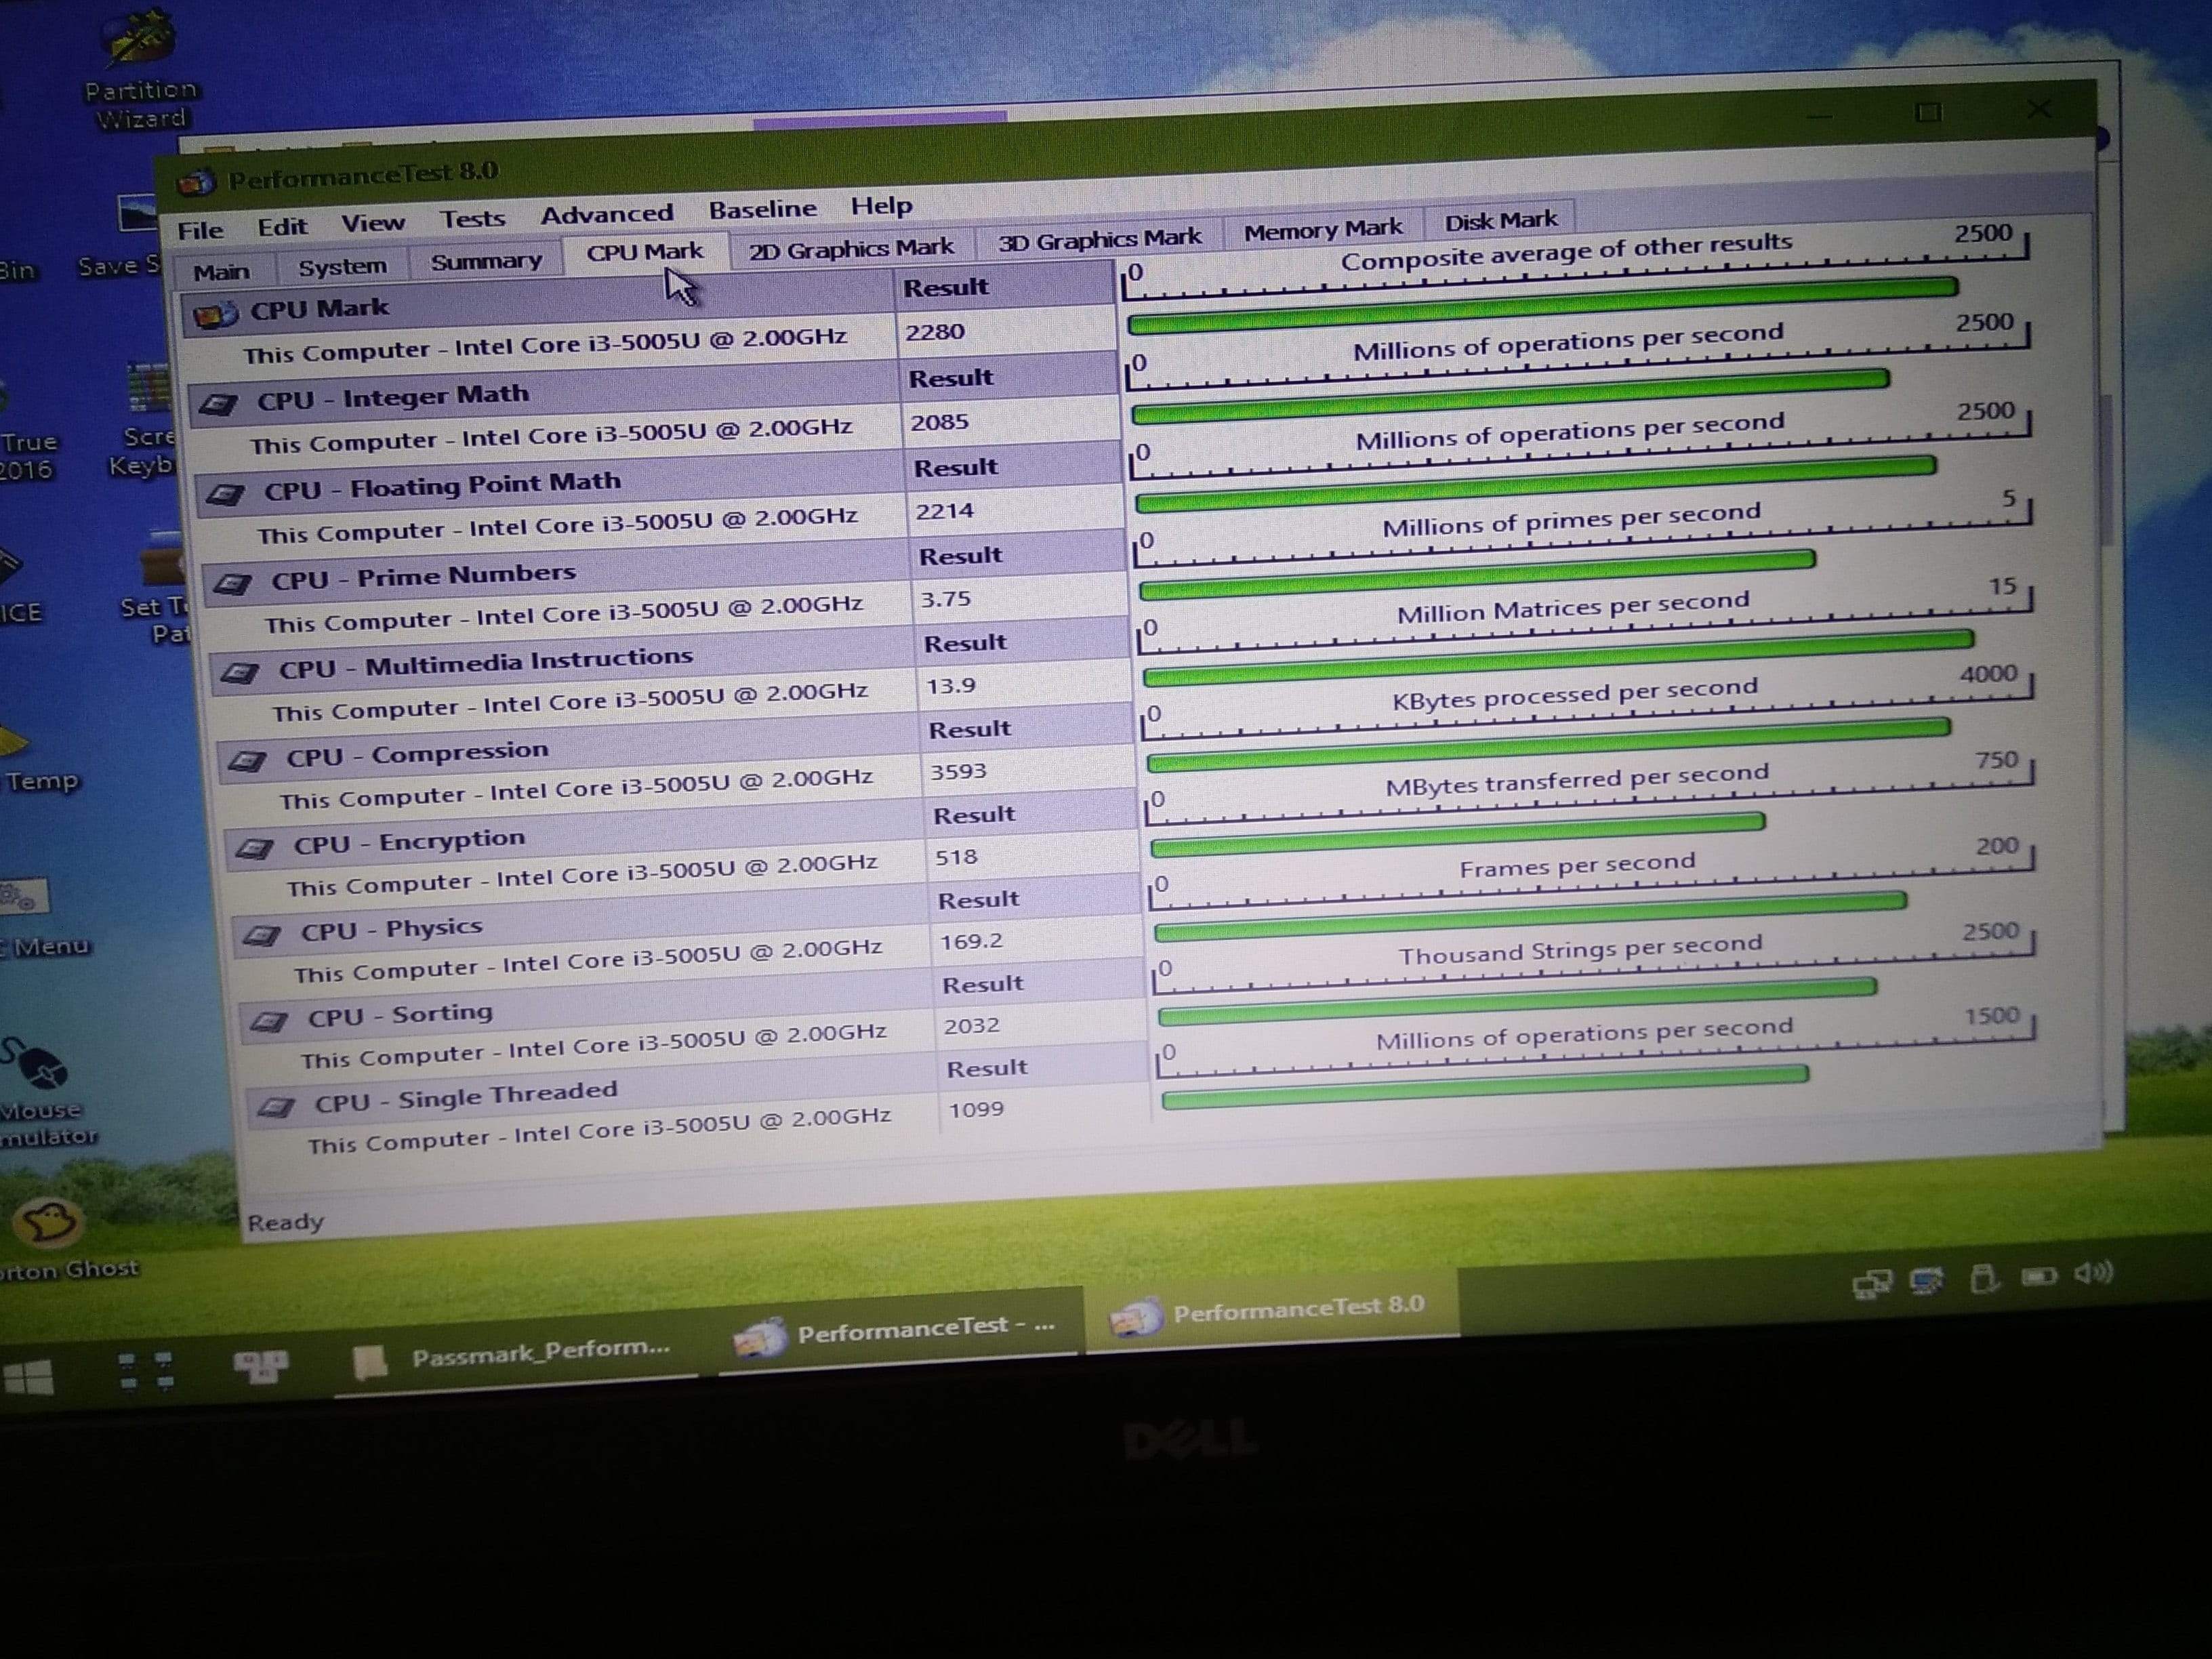Click the CPU - Compression chip icon
This screenshot has height=1659, width=2212.
[x=247, y=761]
